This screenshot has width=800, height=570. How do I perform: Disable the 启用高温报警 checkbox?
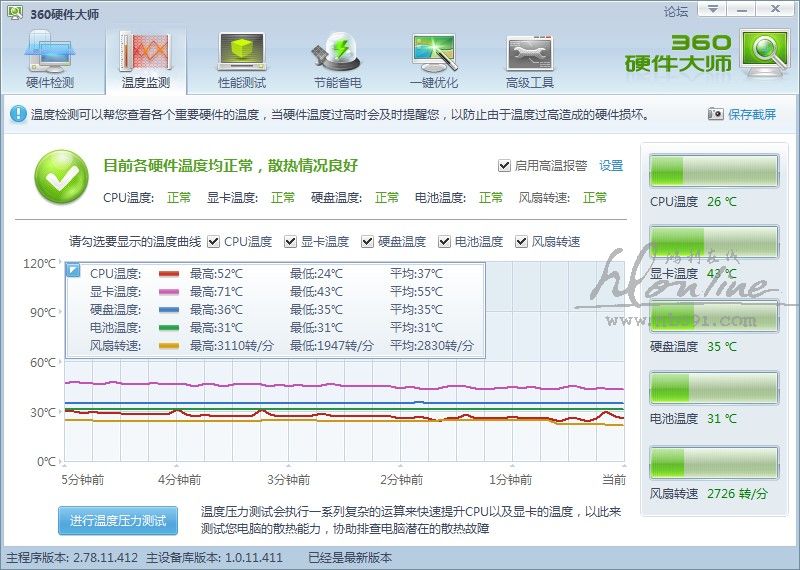click(504, 166)
